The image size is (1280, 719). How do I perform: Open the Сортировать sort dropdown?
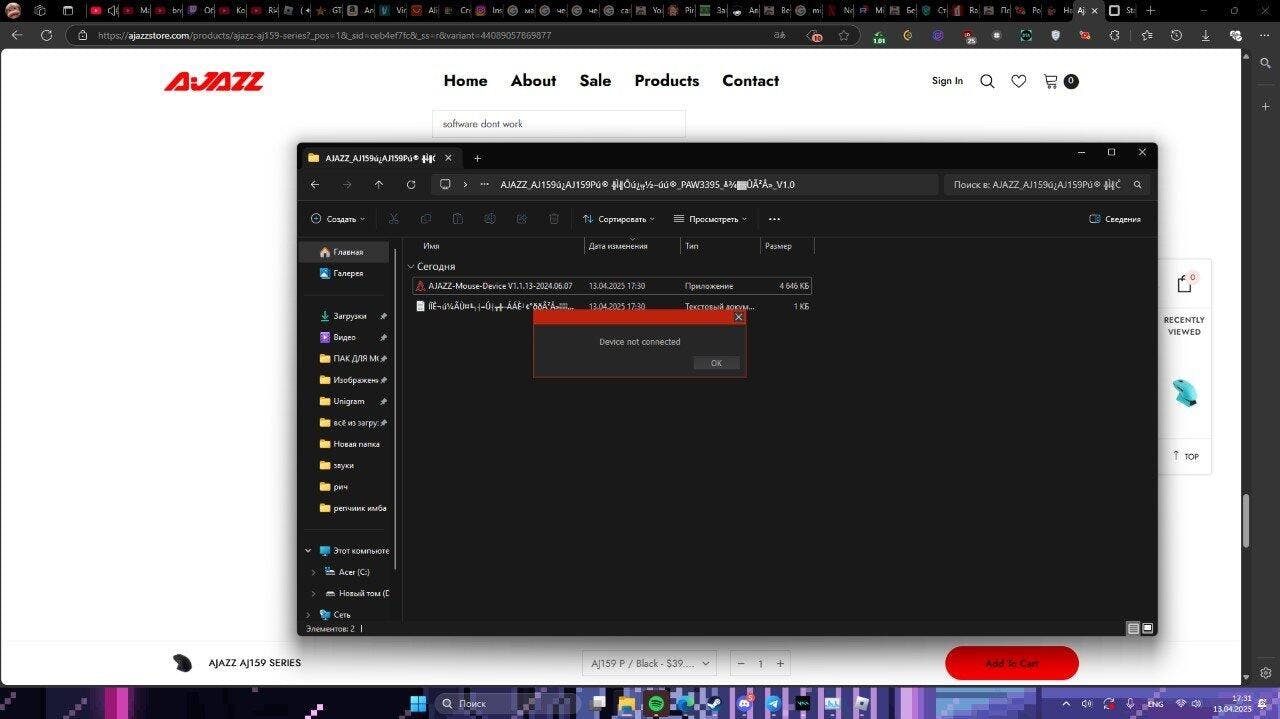click(x=619, y=219)
